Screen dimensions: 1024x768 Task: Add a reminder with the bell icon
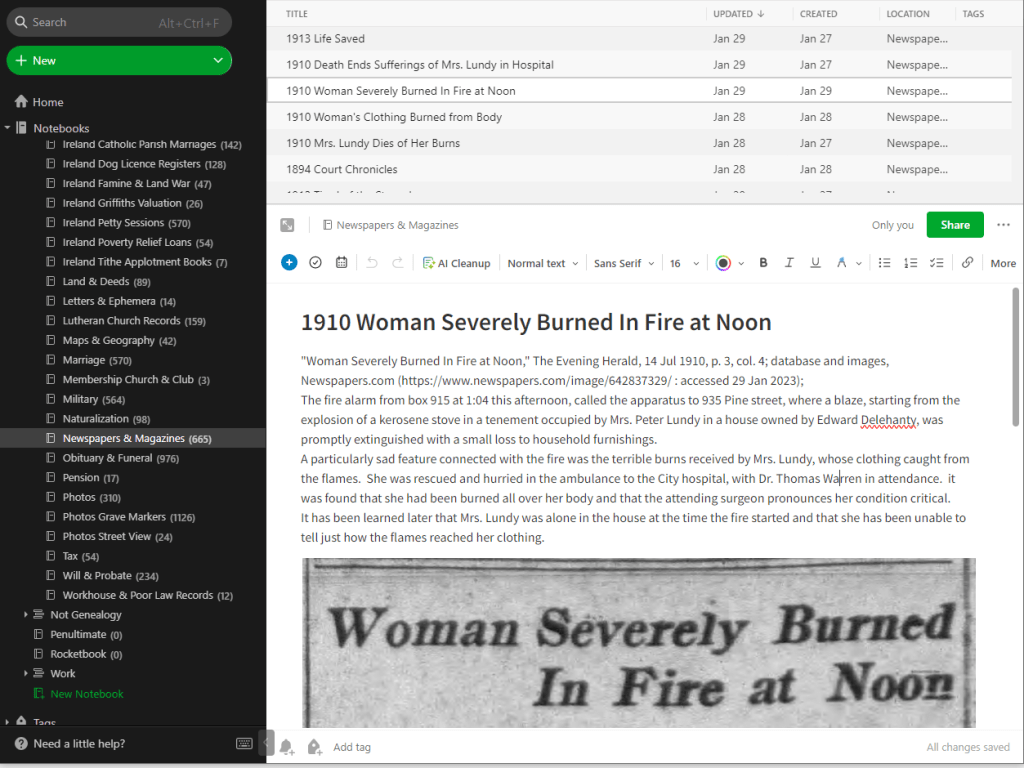pos(287,747)
